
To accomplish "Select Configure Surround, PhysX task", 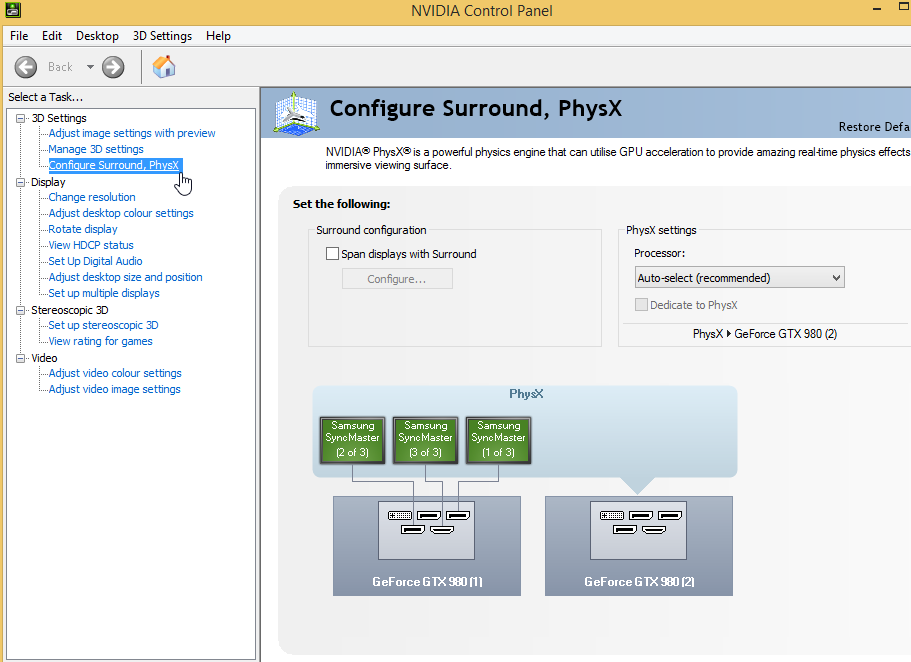I will coord(114,165).
